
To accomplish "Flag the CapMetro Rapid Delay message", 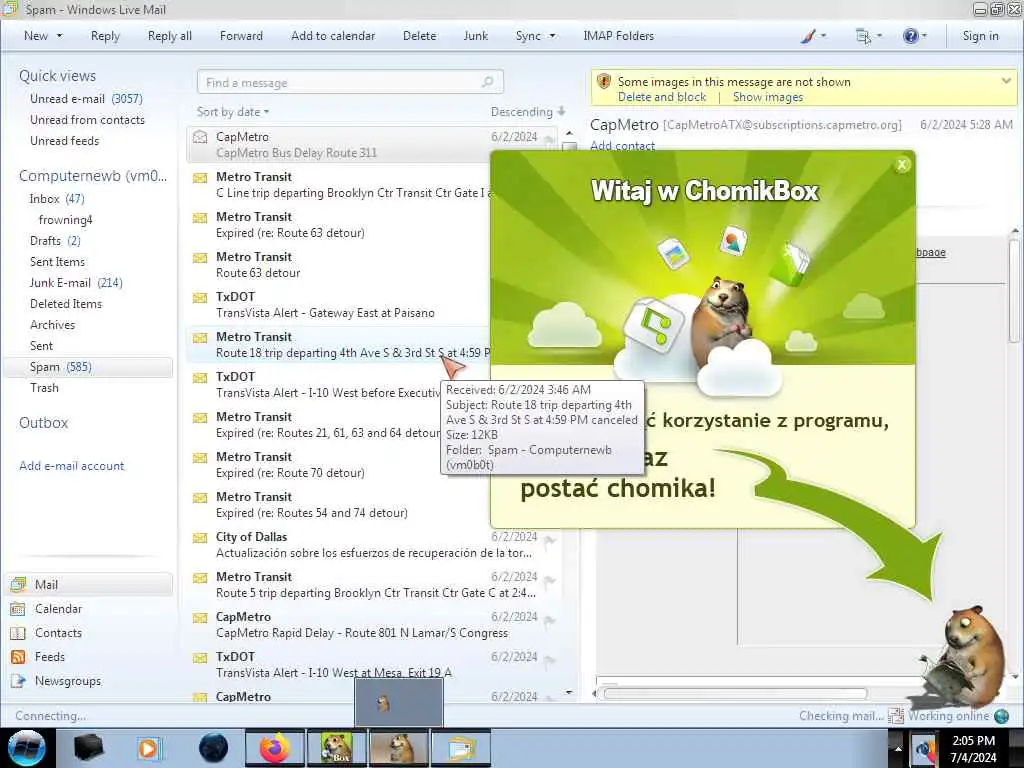I will click(550, 620).
